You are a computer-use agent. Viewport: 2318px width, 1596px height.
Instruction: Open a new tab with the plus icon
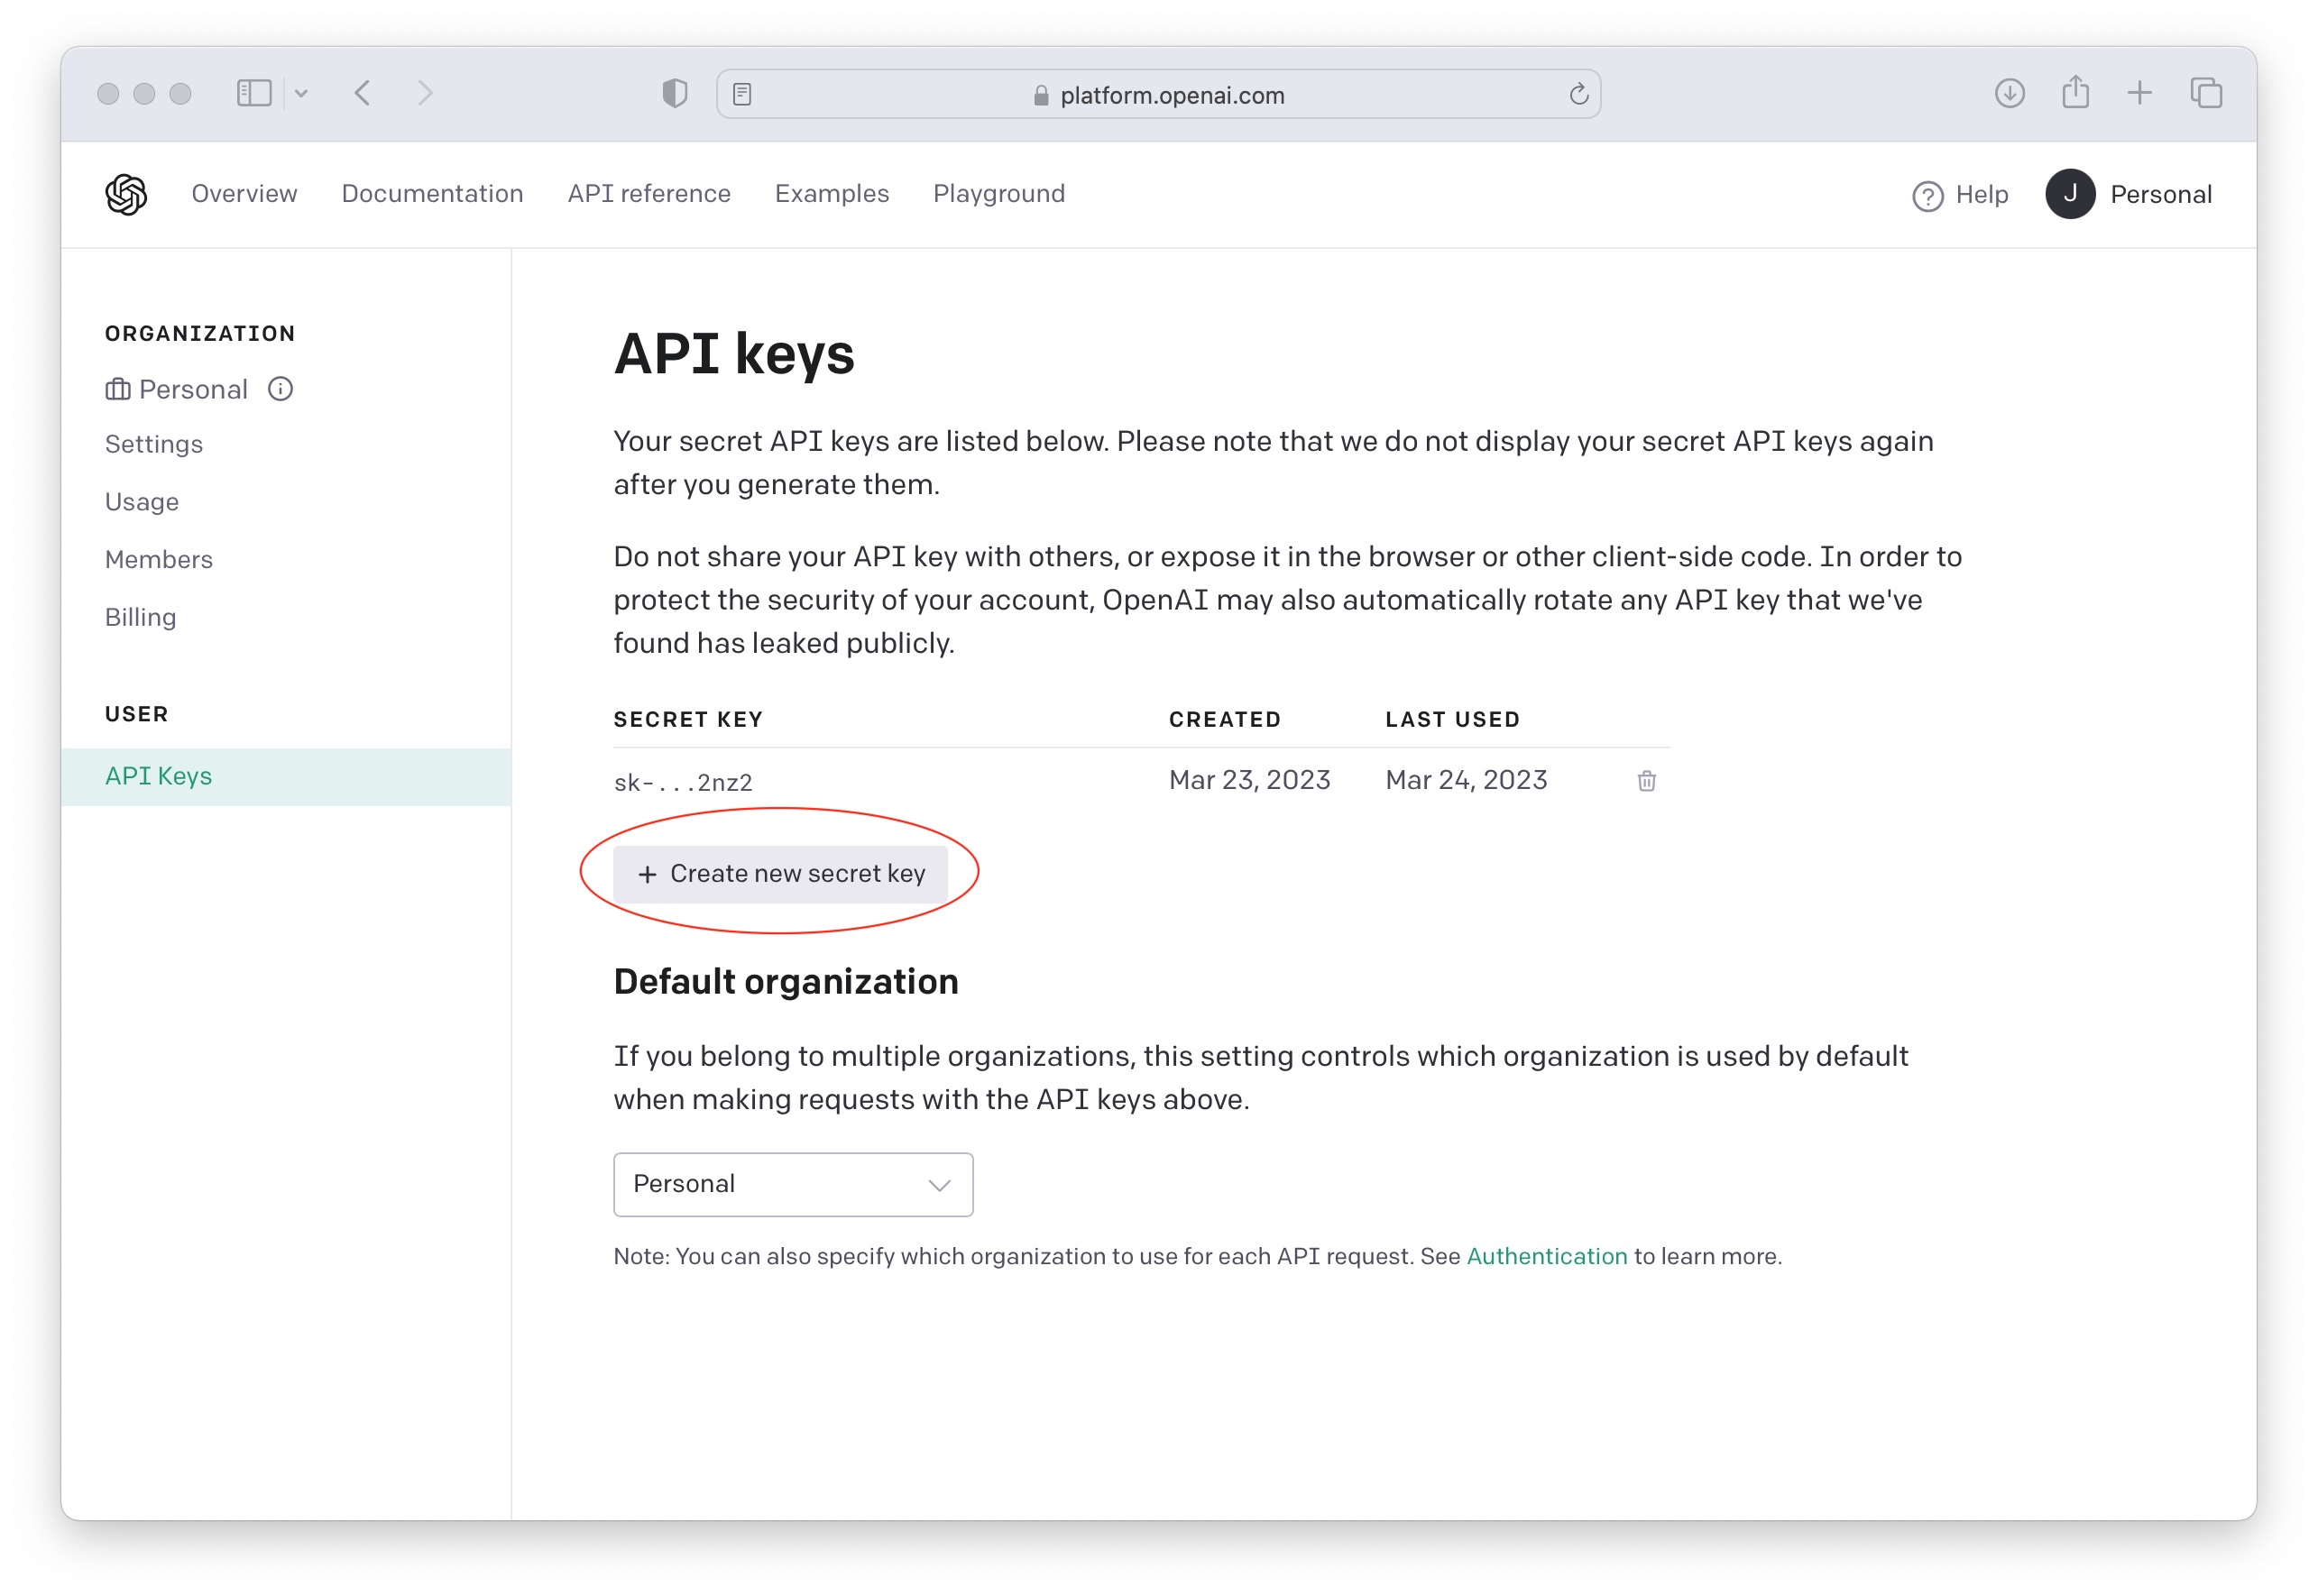[2140, 93]
